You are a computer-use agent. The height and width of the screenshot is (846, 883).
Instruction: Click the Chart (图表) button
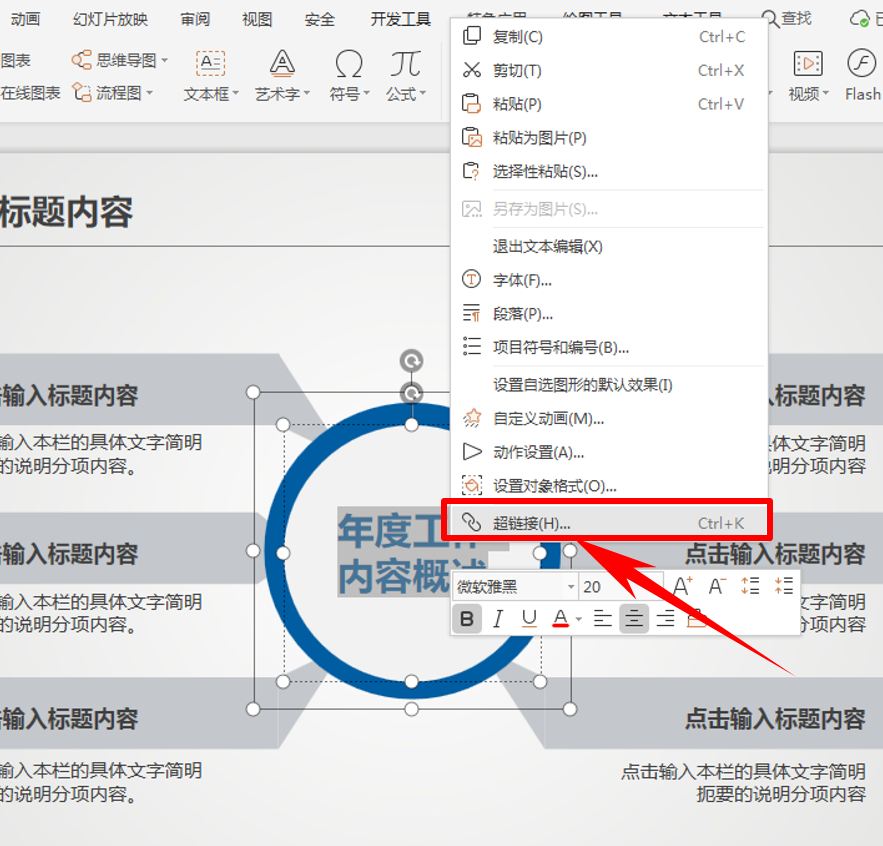pos(16,60)
